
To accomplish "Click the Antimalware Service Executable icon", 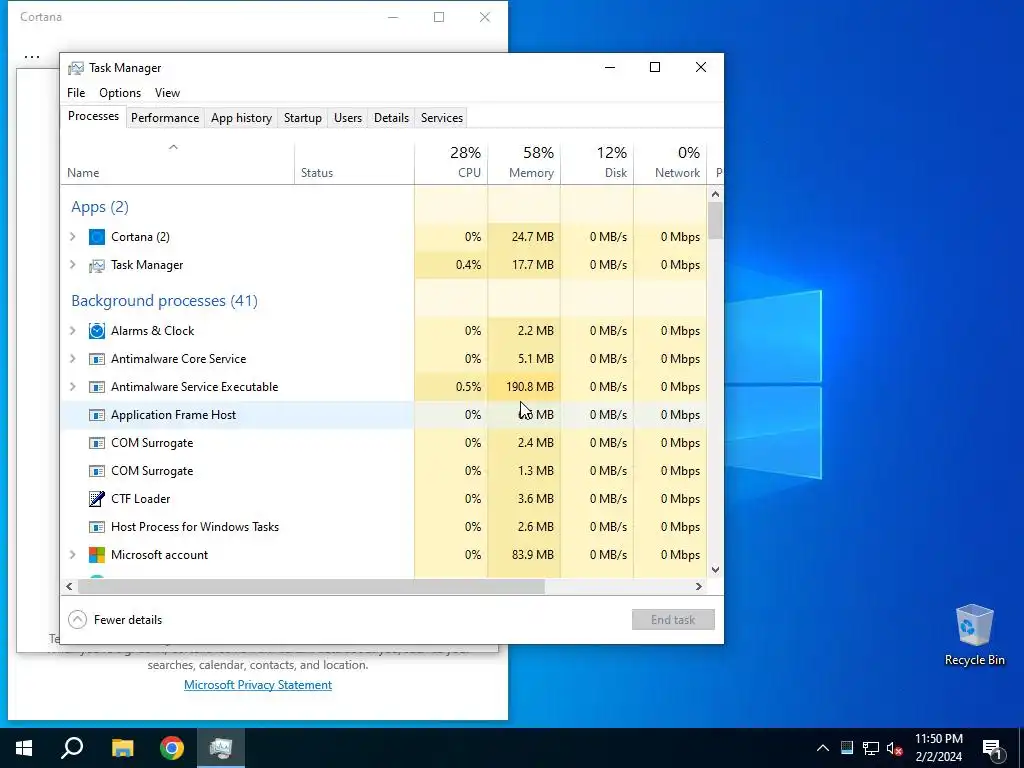I will click(97, 387).
